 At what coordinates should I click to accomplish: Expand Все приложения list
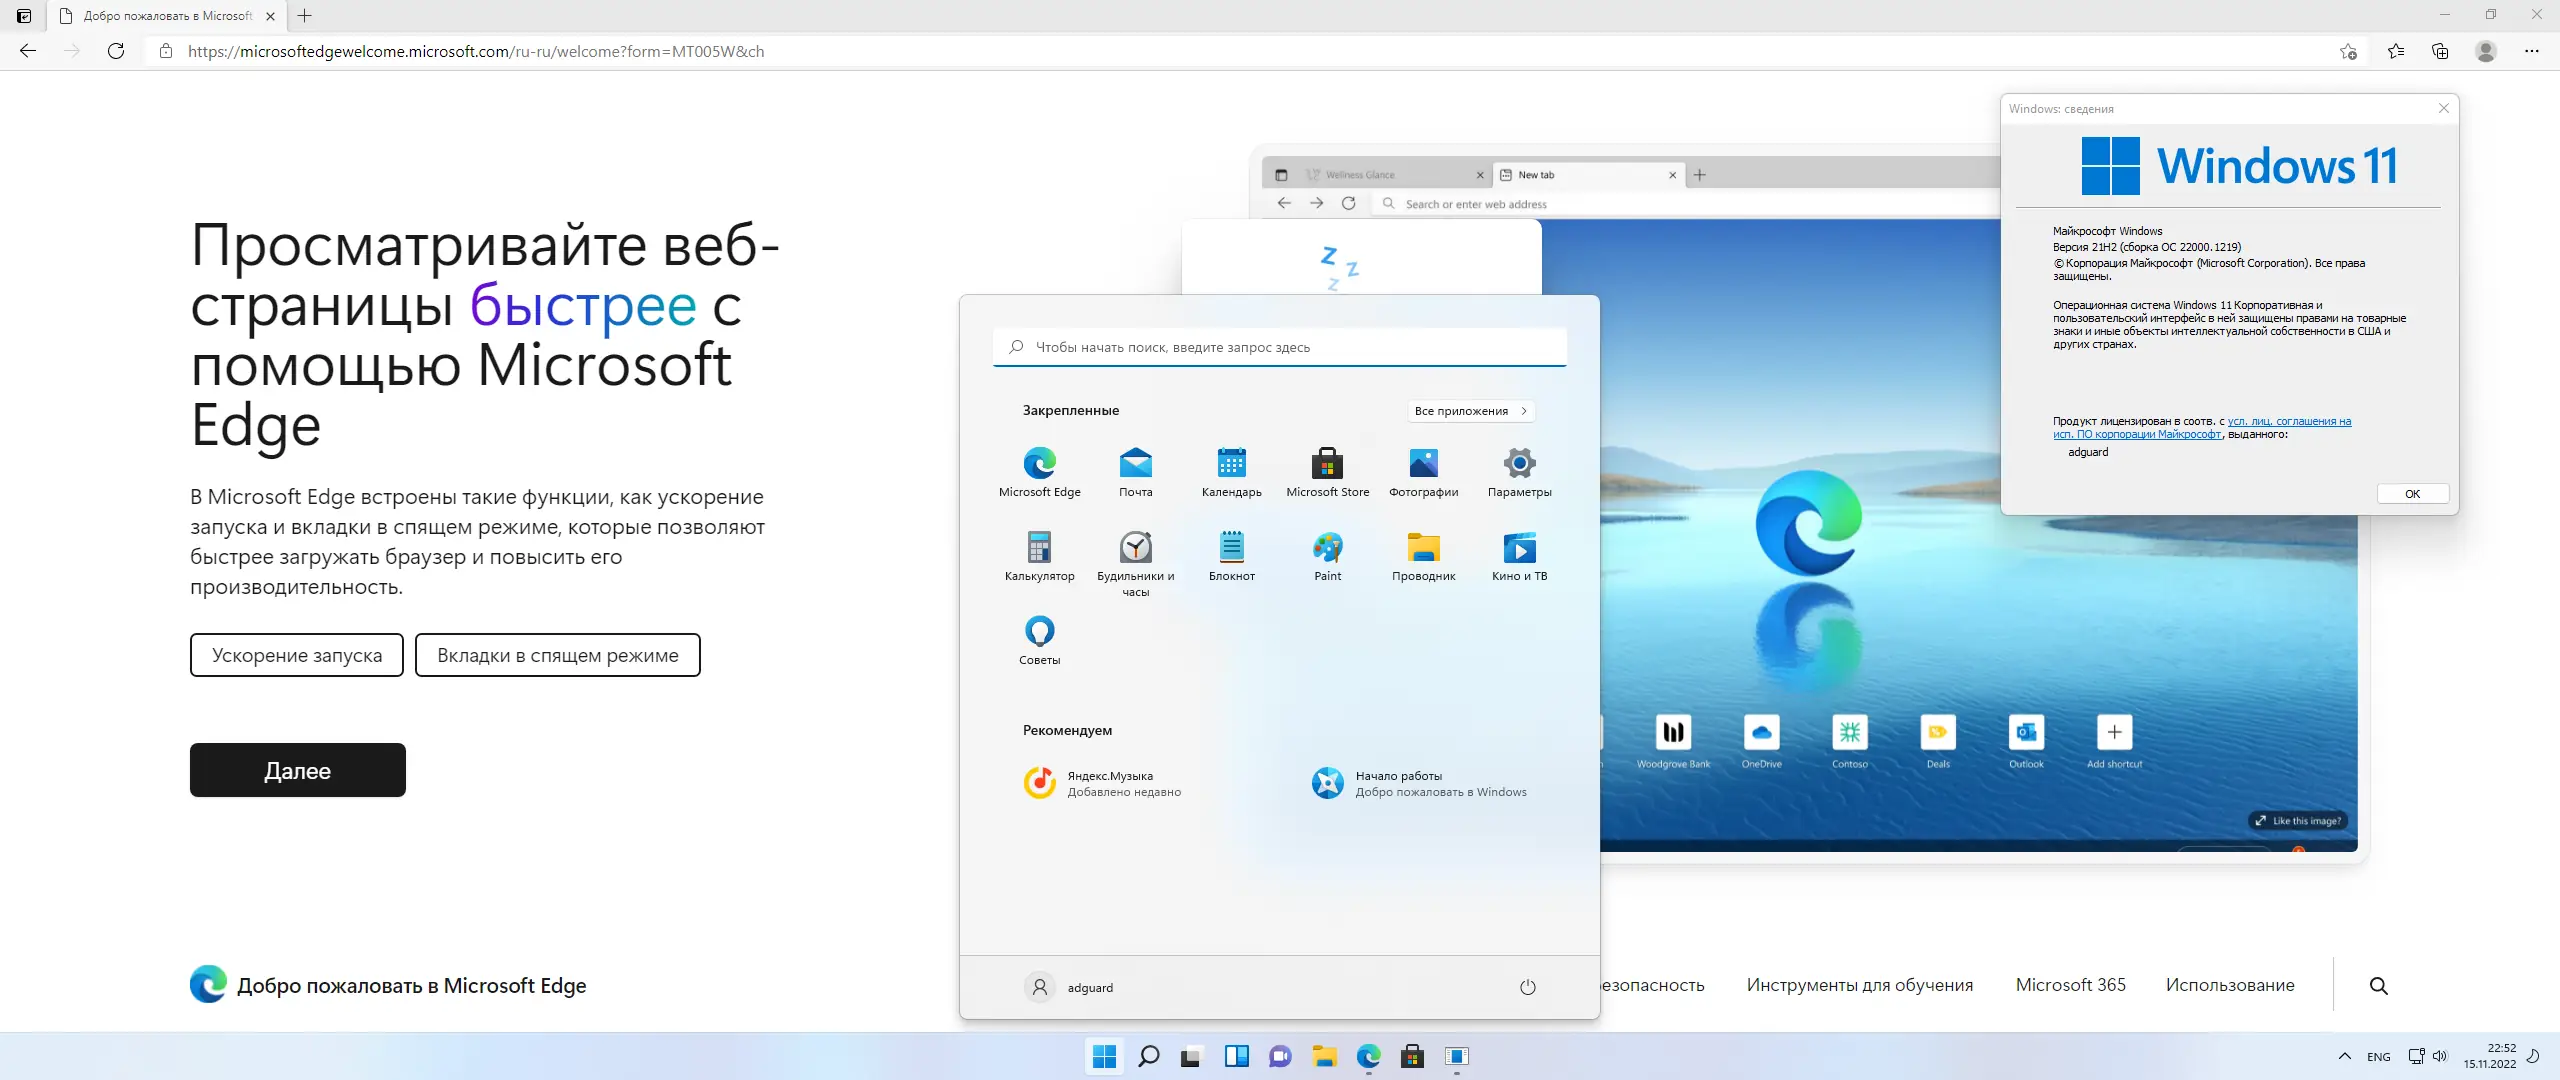[1470, 411]
